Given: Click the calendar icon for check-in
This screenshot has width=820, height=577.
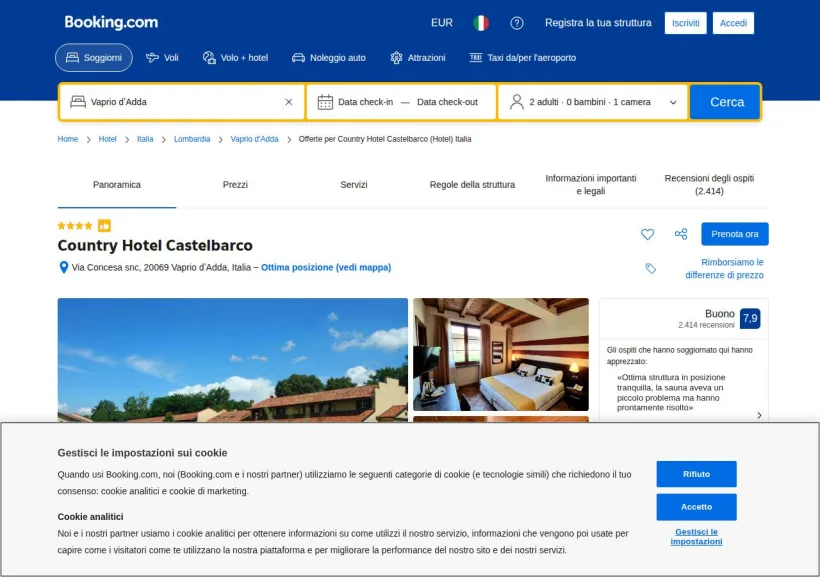Looking at the screenshot, I should point(325,102).
